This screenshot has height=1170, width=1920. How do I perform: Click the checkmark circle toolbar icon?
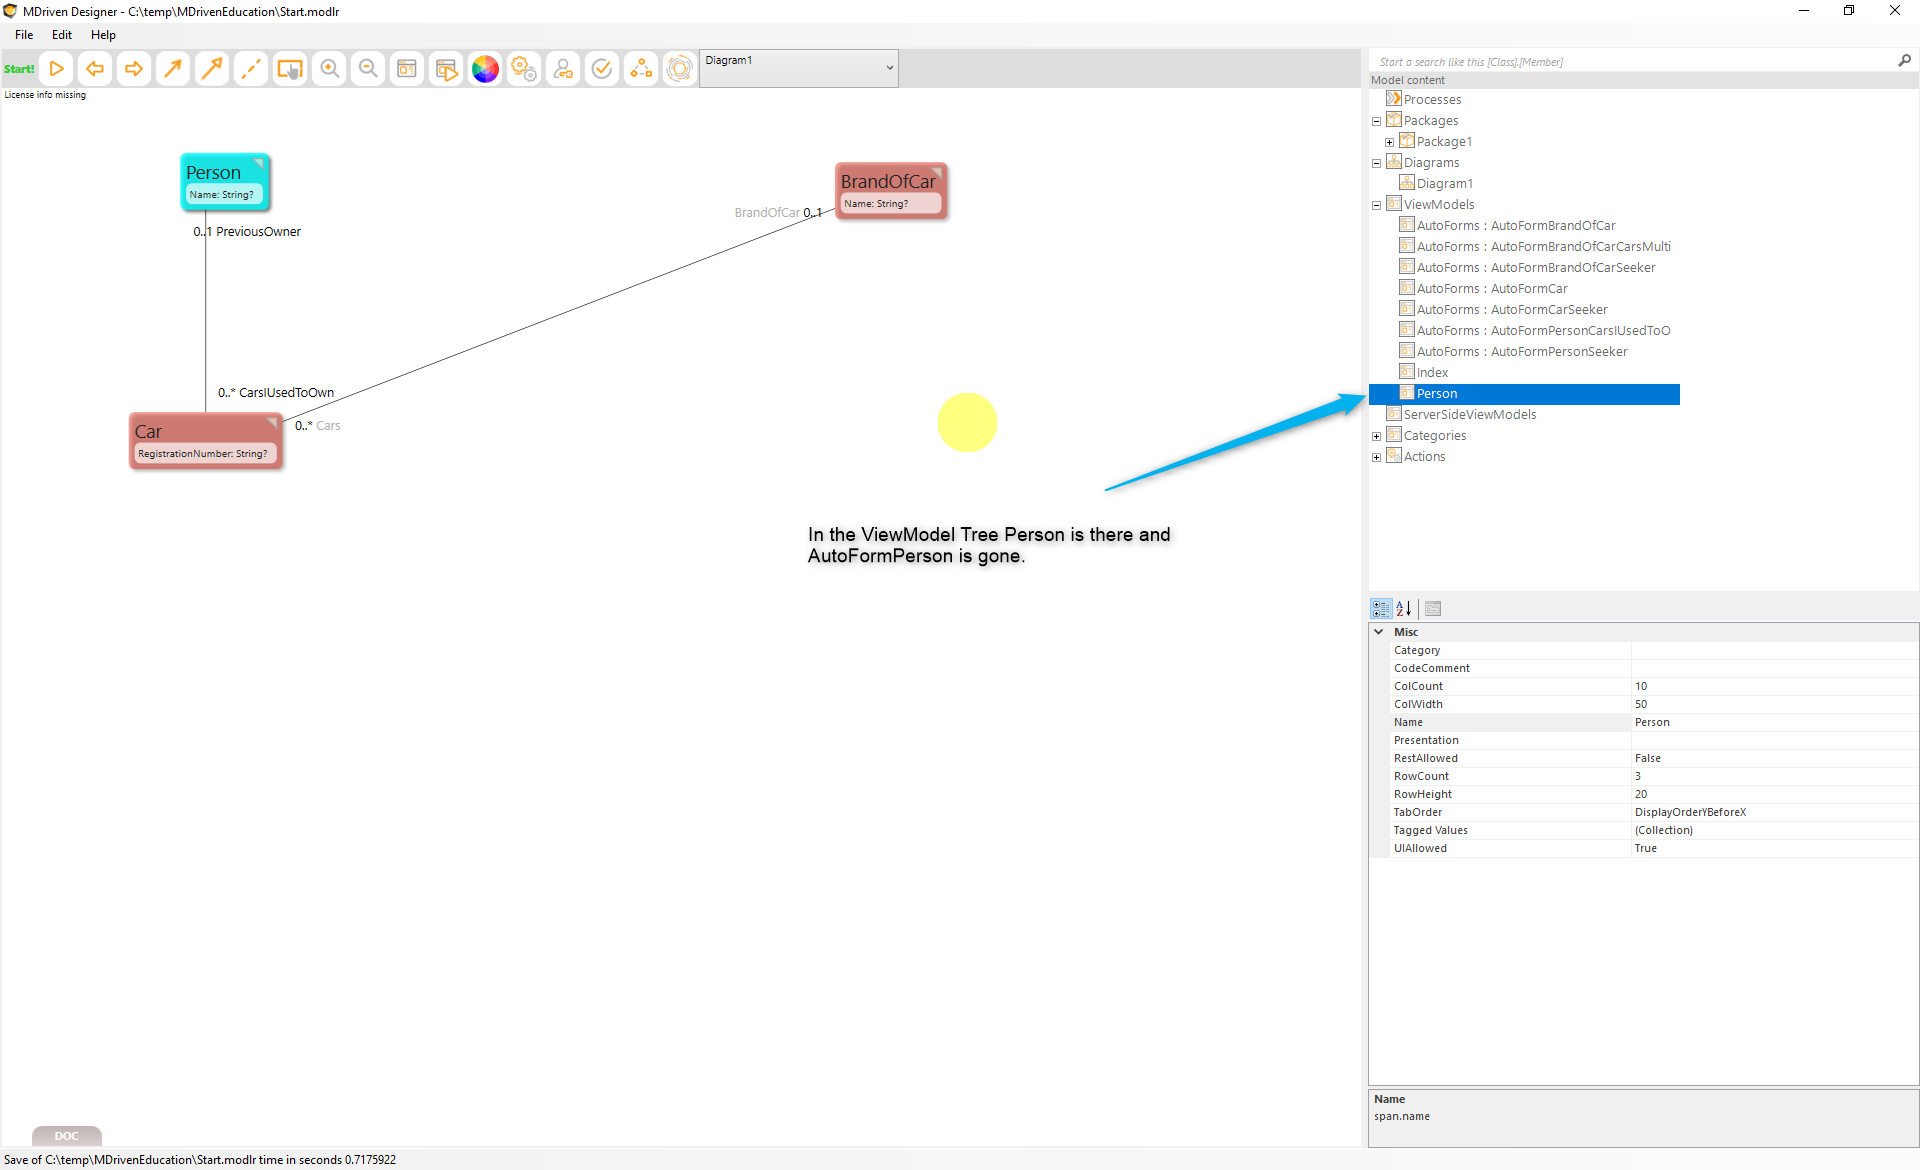602,69
